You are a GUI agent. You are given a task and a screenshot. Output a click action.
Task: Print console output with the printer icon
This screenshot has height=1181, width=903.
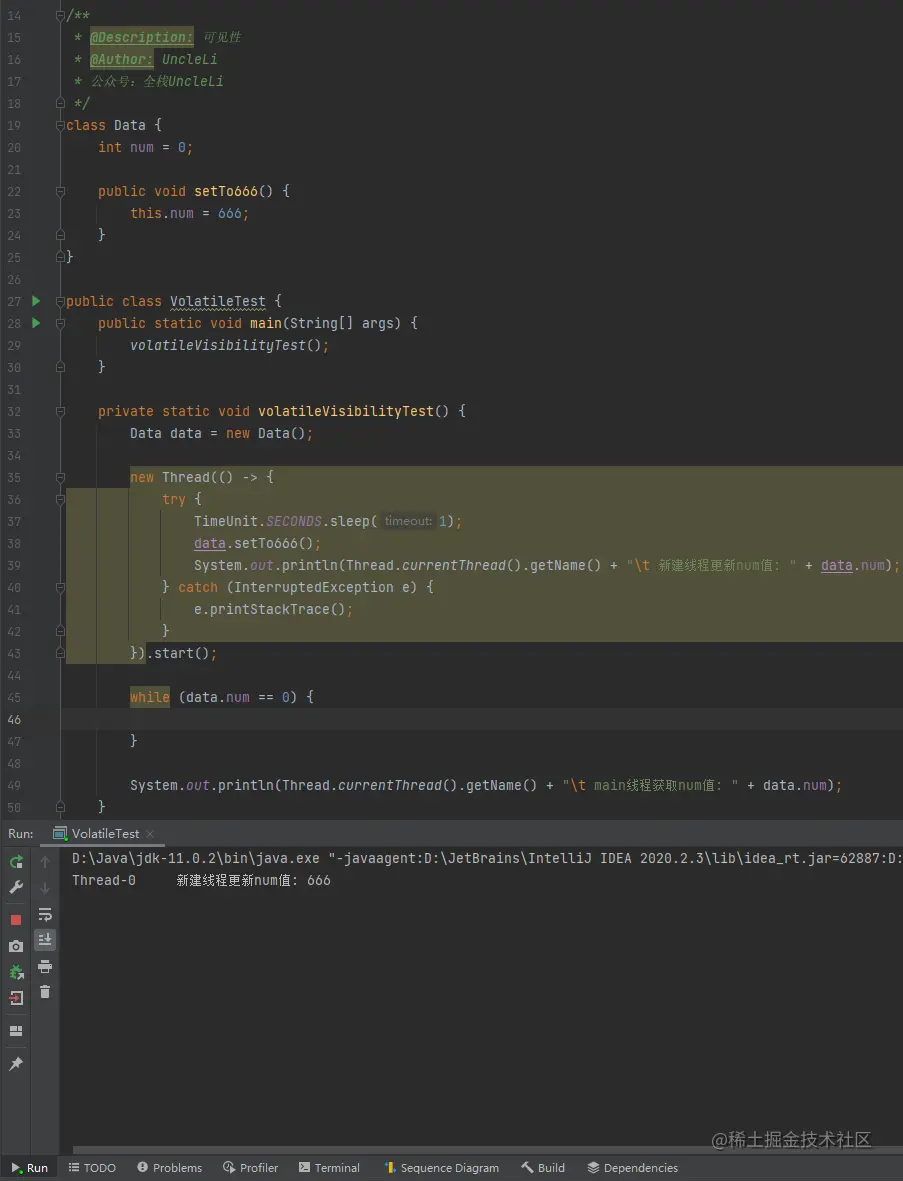(x=45, y=966)
